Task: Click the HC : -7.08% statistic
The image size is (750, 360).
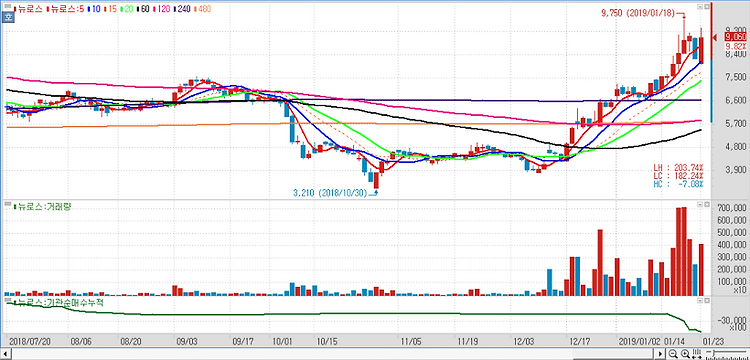Action: [678, 184]
